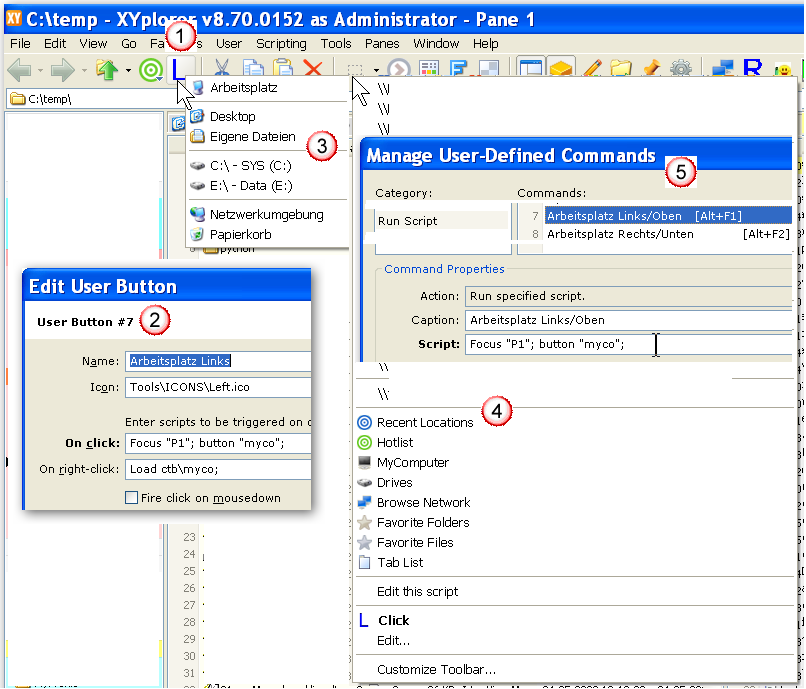
Task: Click Eigene Dateien in dropdown list
Action: (252, 137)
